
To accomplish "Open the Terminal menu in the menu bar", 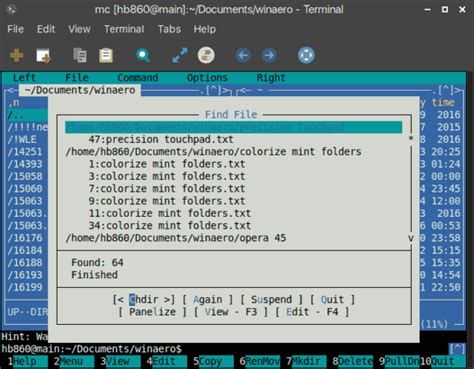I will tap(124, 29).
